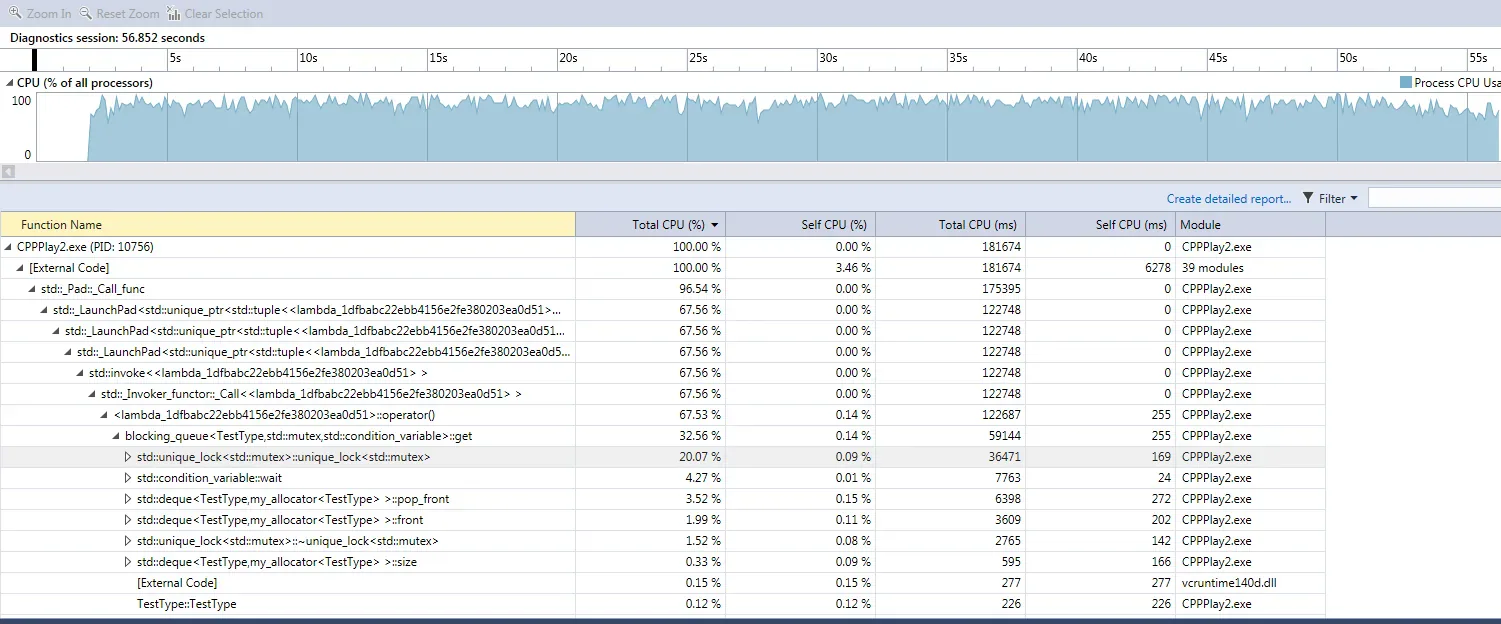This screenshot has height=624, width=1501.
Task: Click the Self CPU (%) column header
Action: (800, 225)
